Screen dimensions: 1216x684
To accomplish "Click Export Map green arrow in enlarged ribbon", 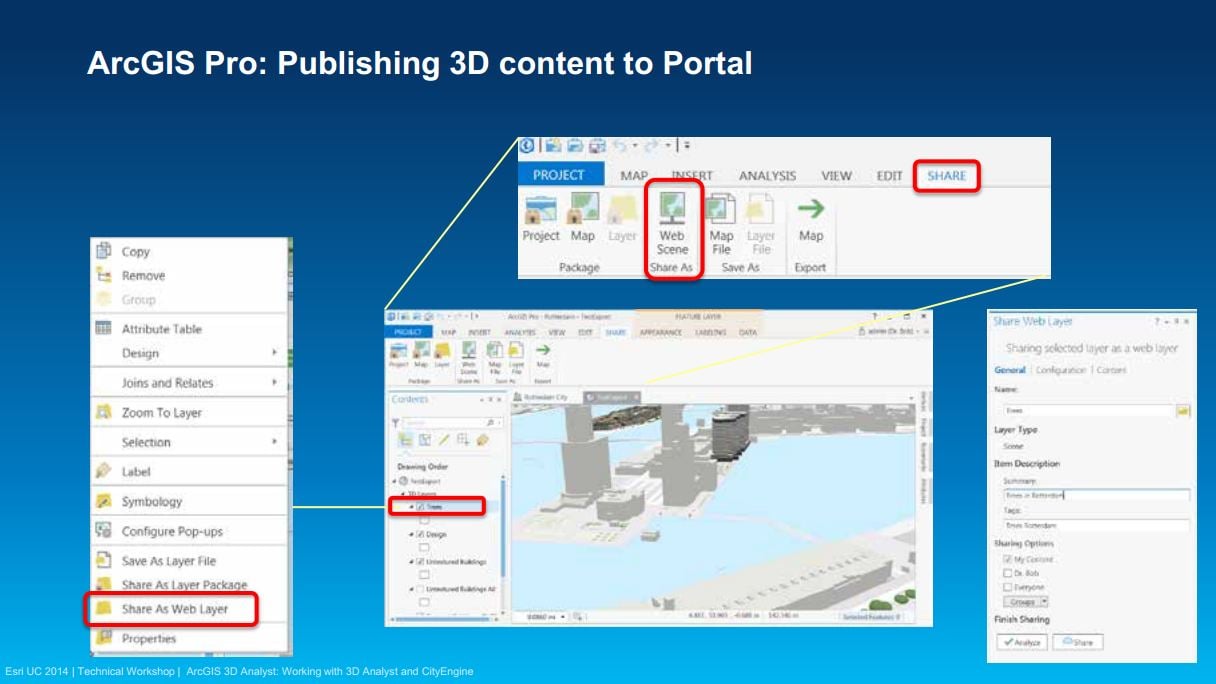I will 811,208.
